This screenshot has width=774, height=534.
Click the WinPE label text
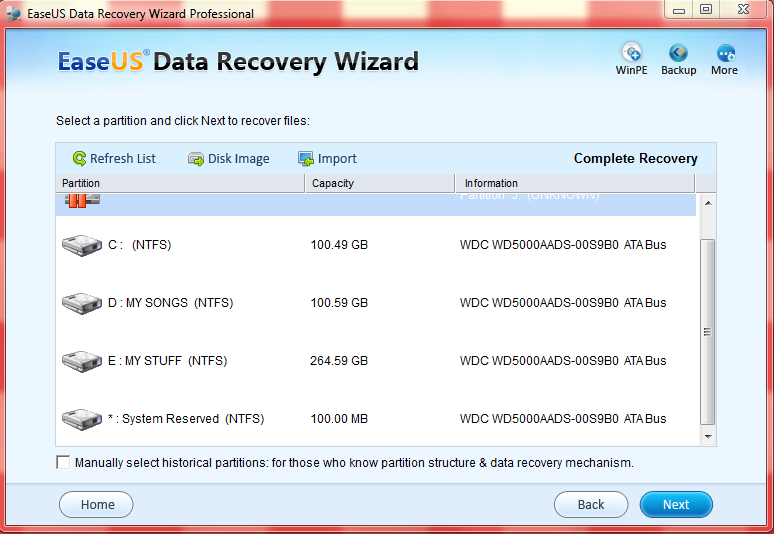coord(631,70)
